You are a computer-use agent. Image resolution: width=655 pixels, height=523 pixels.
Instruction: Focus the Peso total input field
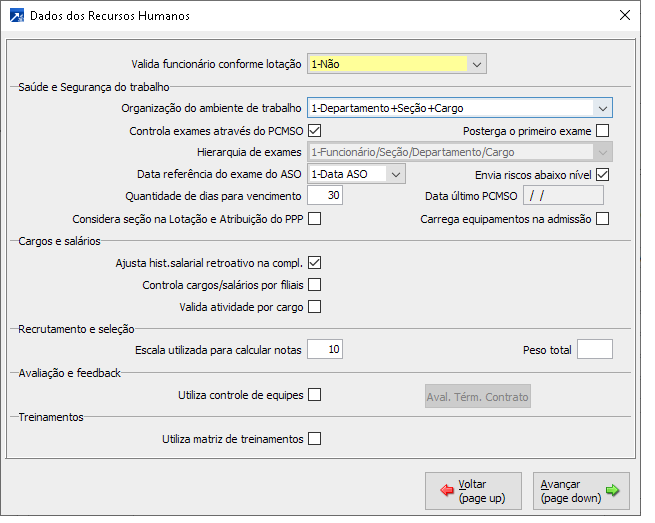coord(595,350)
